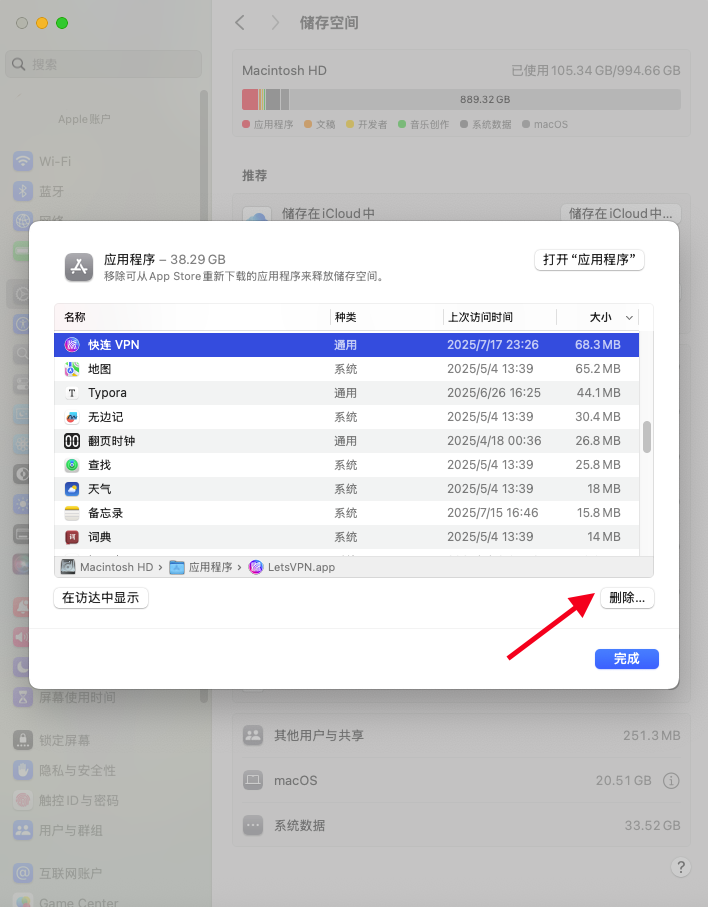This screenshot has width=708, height=907.
Task: Click the 天气 Weather app icon
Action: click(72, 489)
